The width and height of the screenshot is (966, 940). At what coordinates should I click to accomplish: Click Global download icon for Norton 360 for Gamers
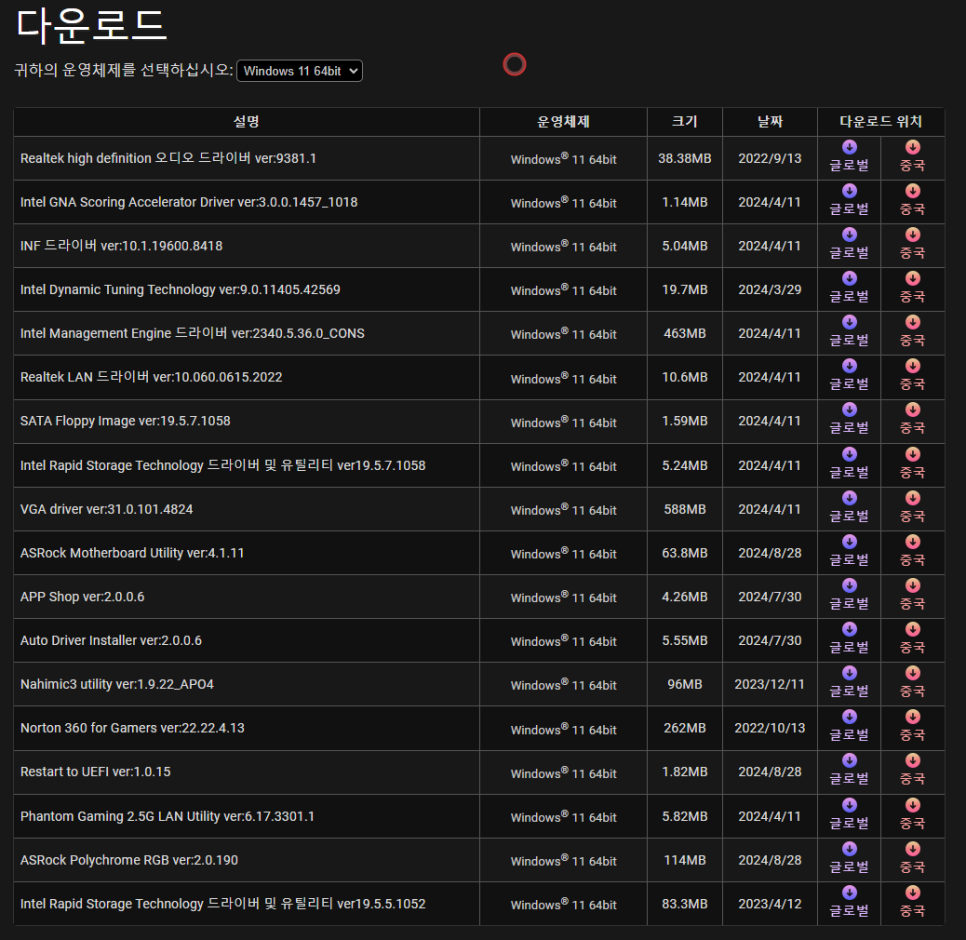pyautogui.click(x=850, y=716)
